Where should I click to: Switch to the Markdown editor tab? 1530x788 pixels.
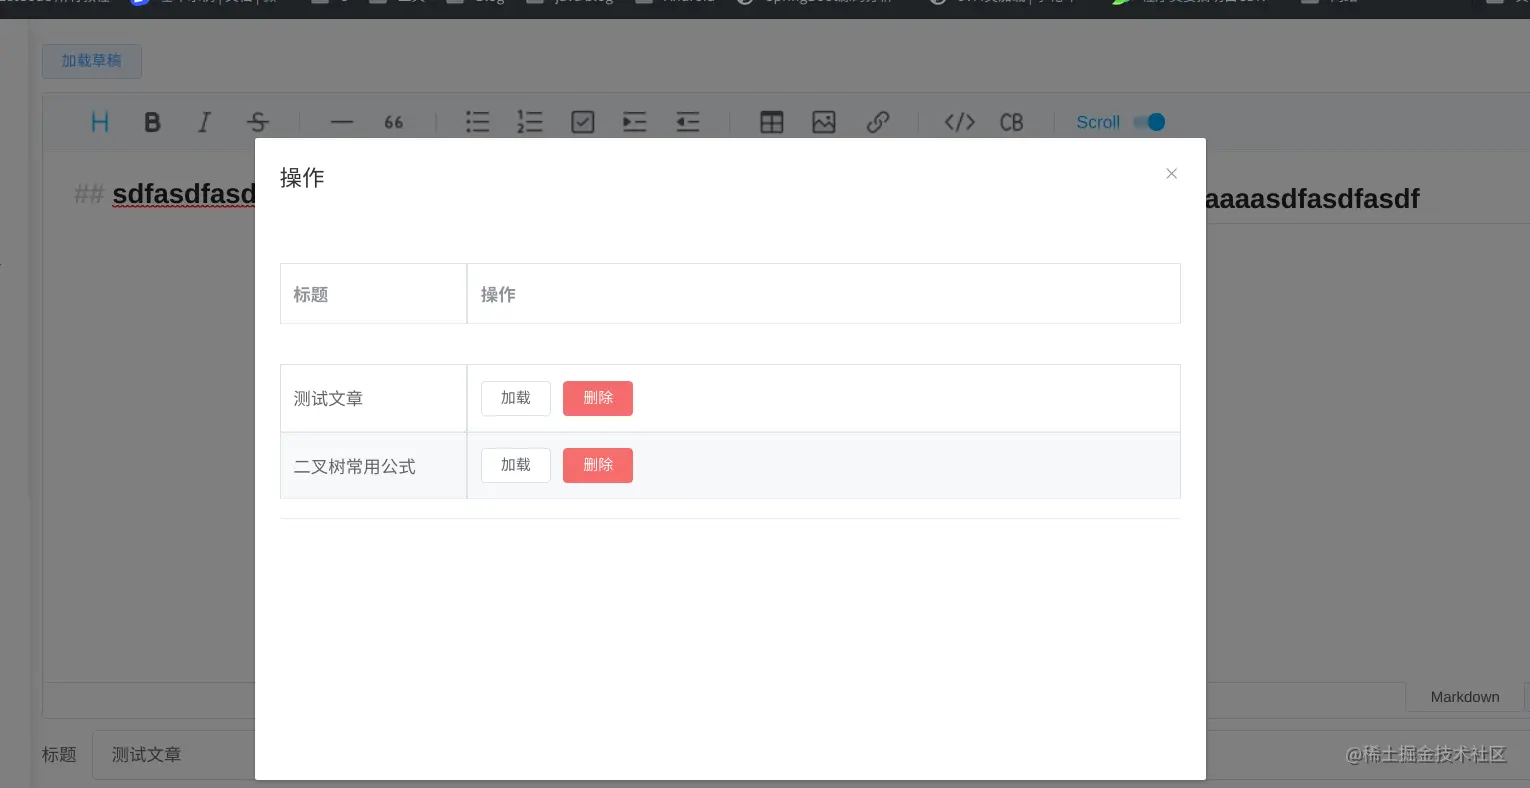[x=1465, y=697]
